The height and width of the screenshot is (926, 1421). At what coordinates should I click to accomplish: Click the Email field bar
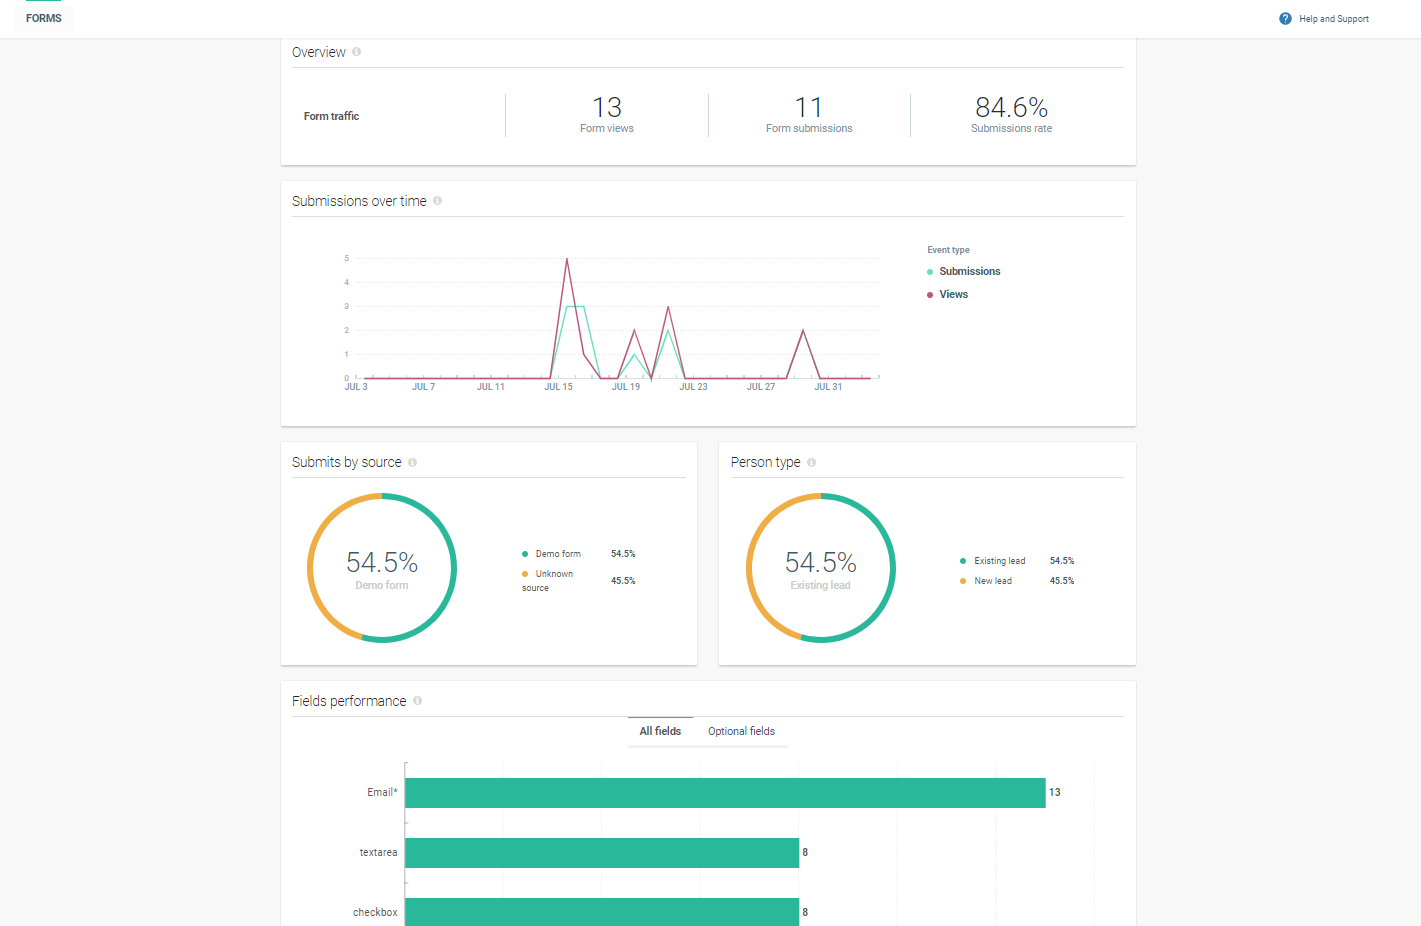point(724,793)
